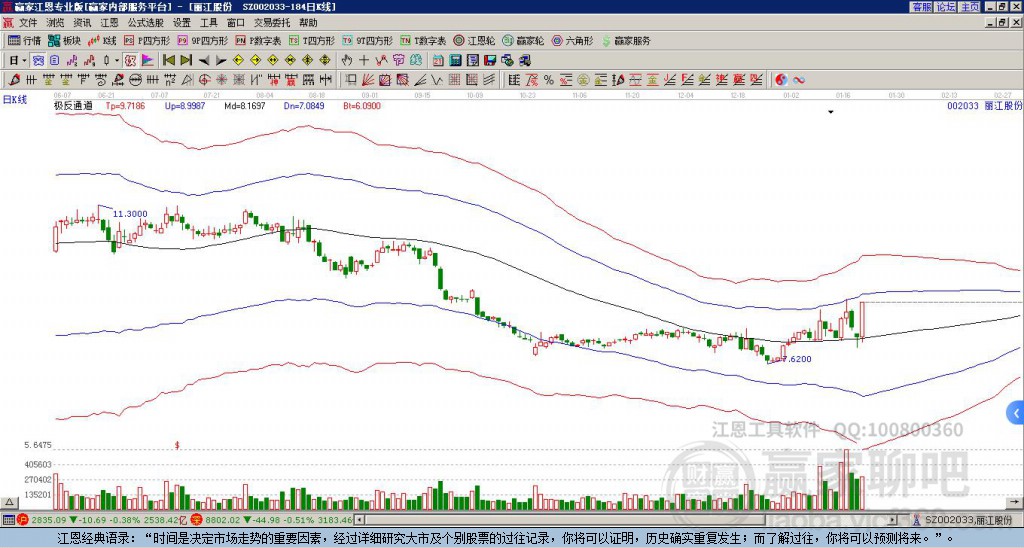Click the SZ002033,丽江股份 status entry

tap(967, 520)
